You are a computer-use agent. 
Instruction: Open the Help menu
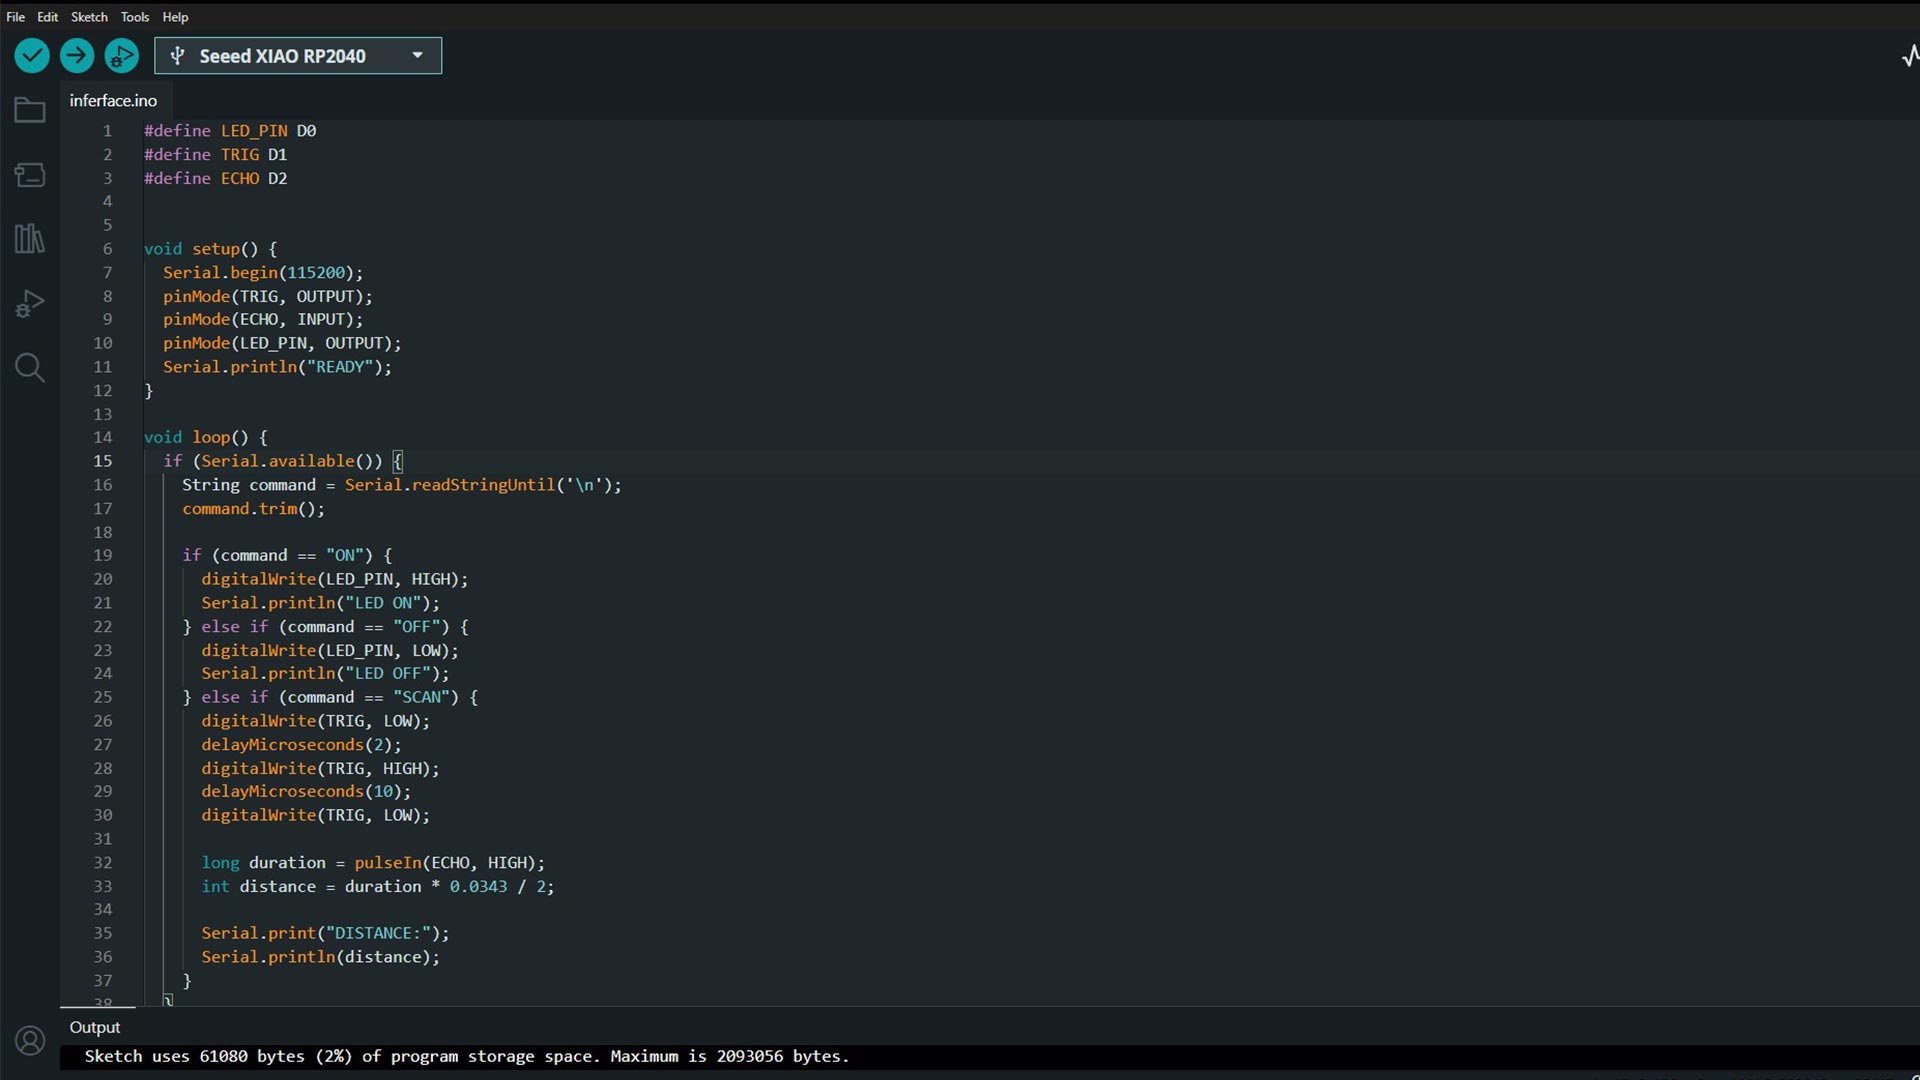point(176,17)
